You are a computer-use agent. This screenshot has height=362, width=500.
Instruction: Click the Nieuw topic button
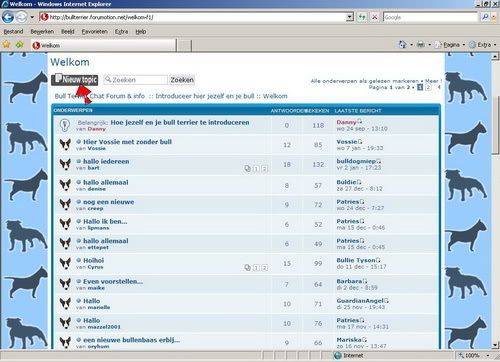74,79
